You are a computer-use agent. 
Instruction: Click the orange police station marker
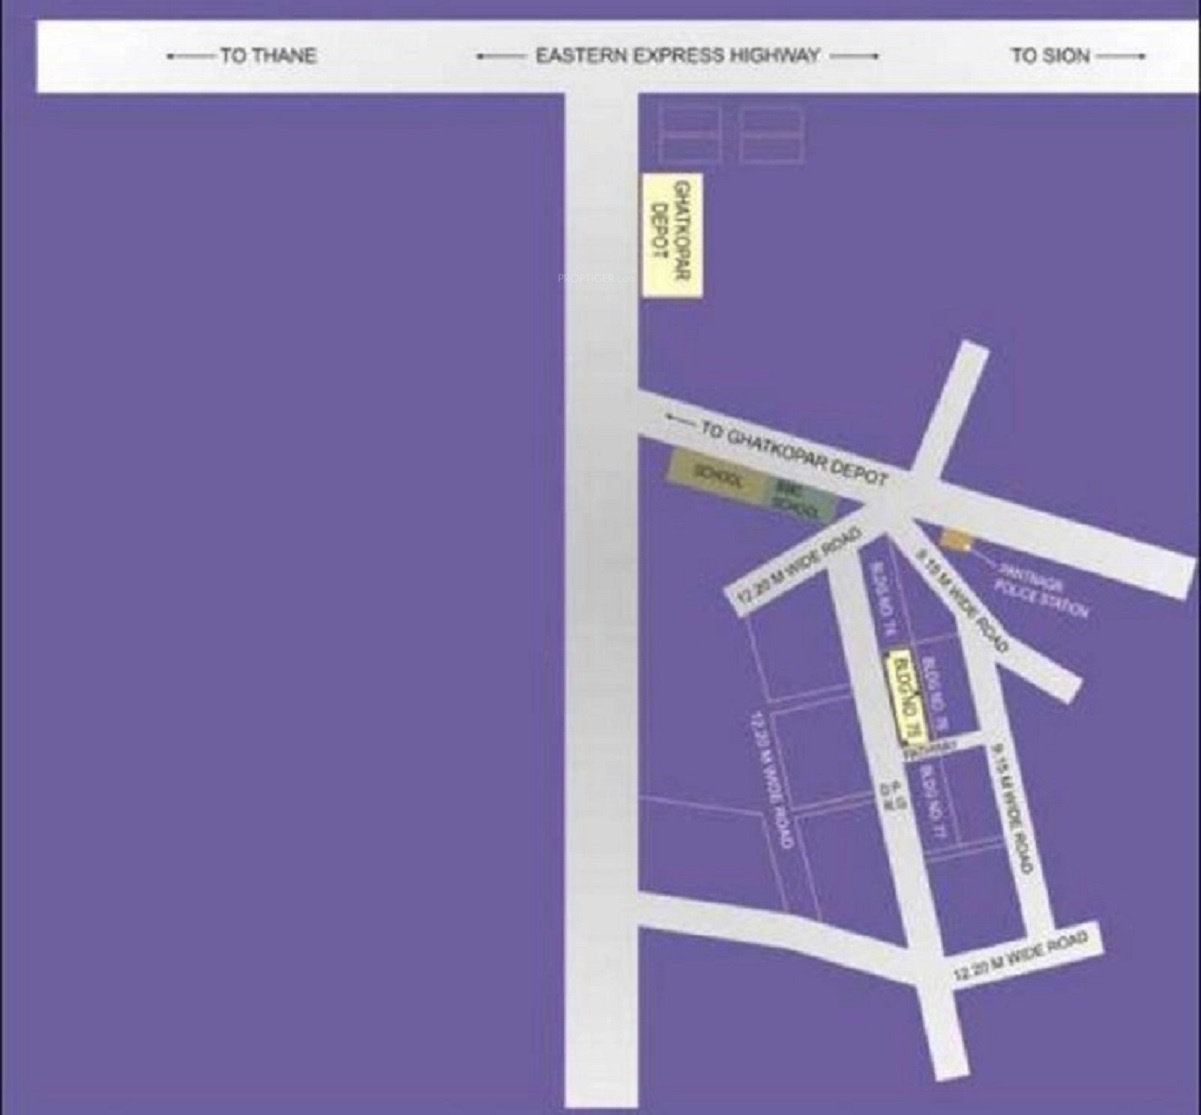coord(956,539)
